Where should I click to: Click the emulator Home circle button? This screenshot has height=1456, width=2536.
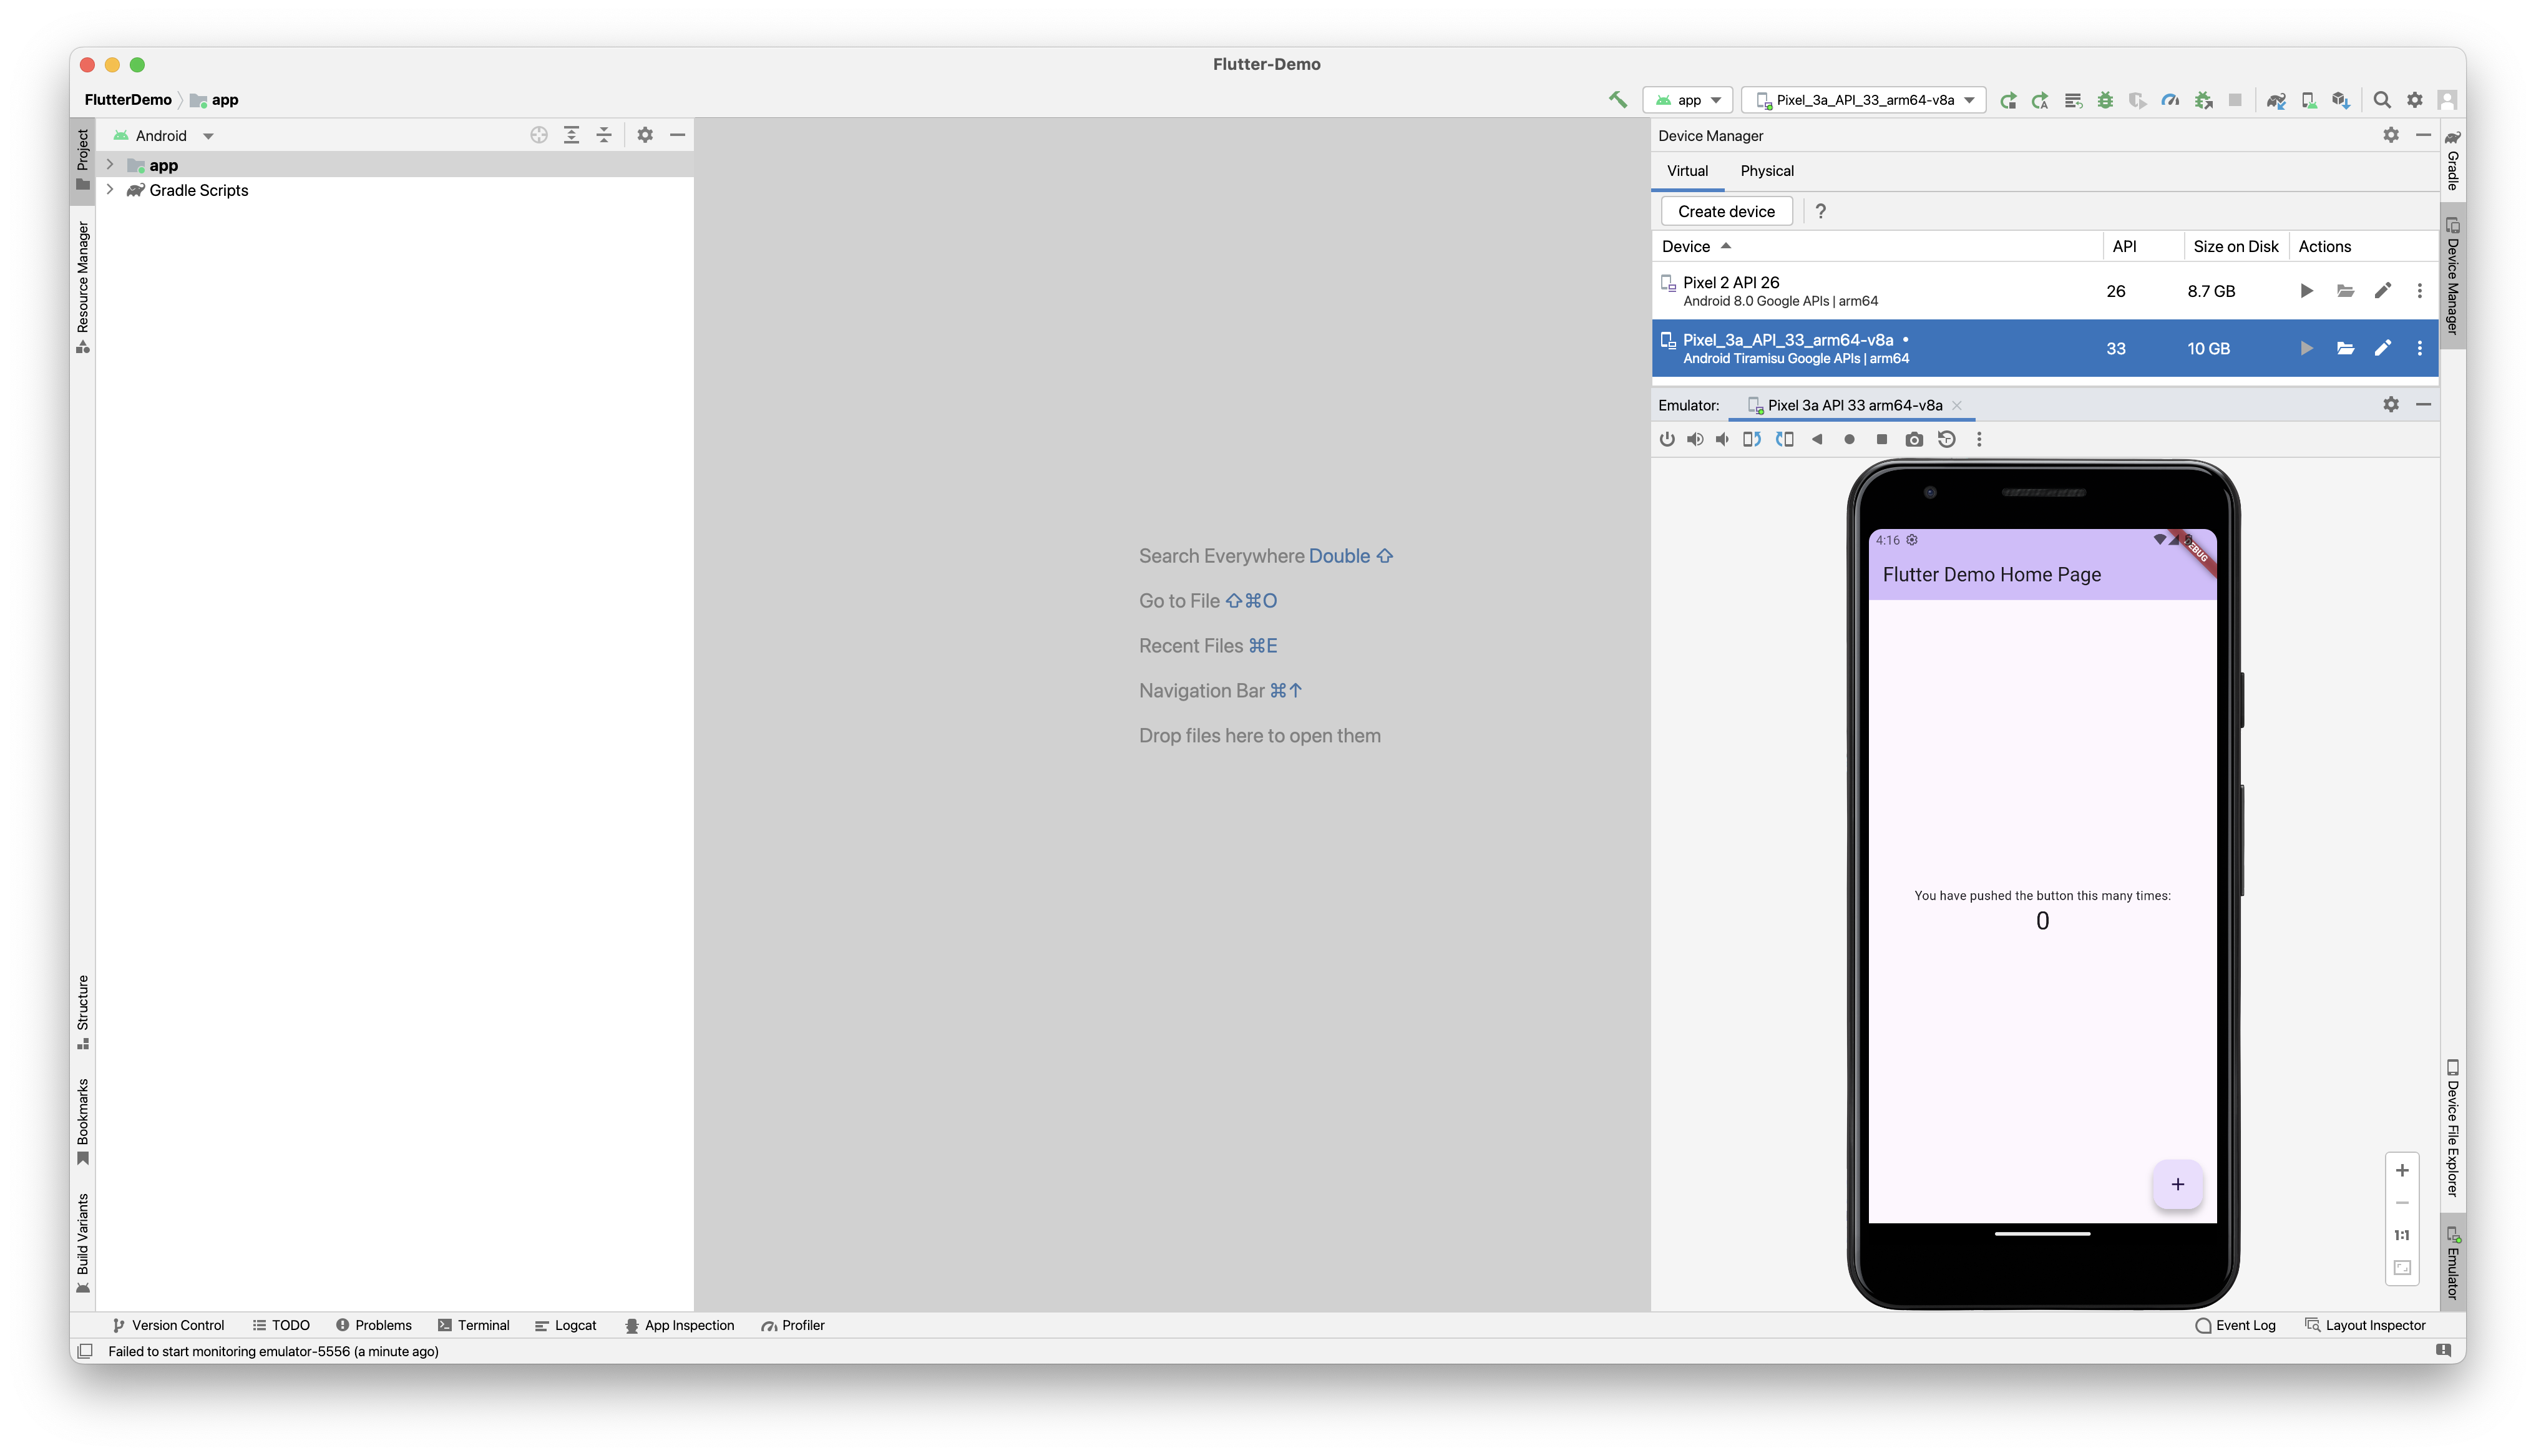[1849, 439]
